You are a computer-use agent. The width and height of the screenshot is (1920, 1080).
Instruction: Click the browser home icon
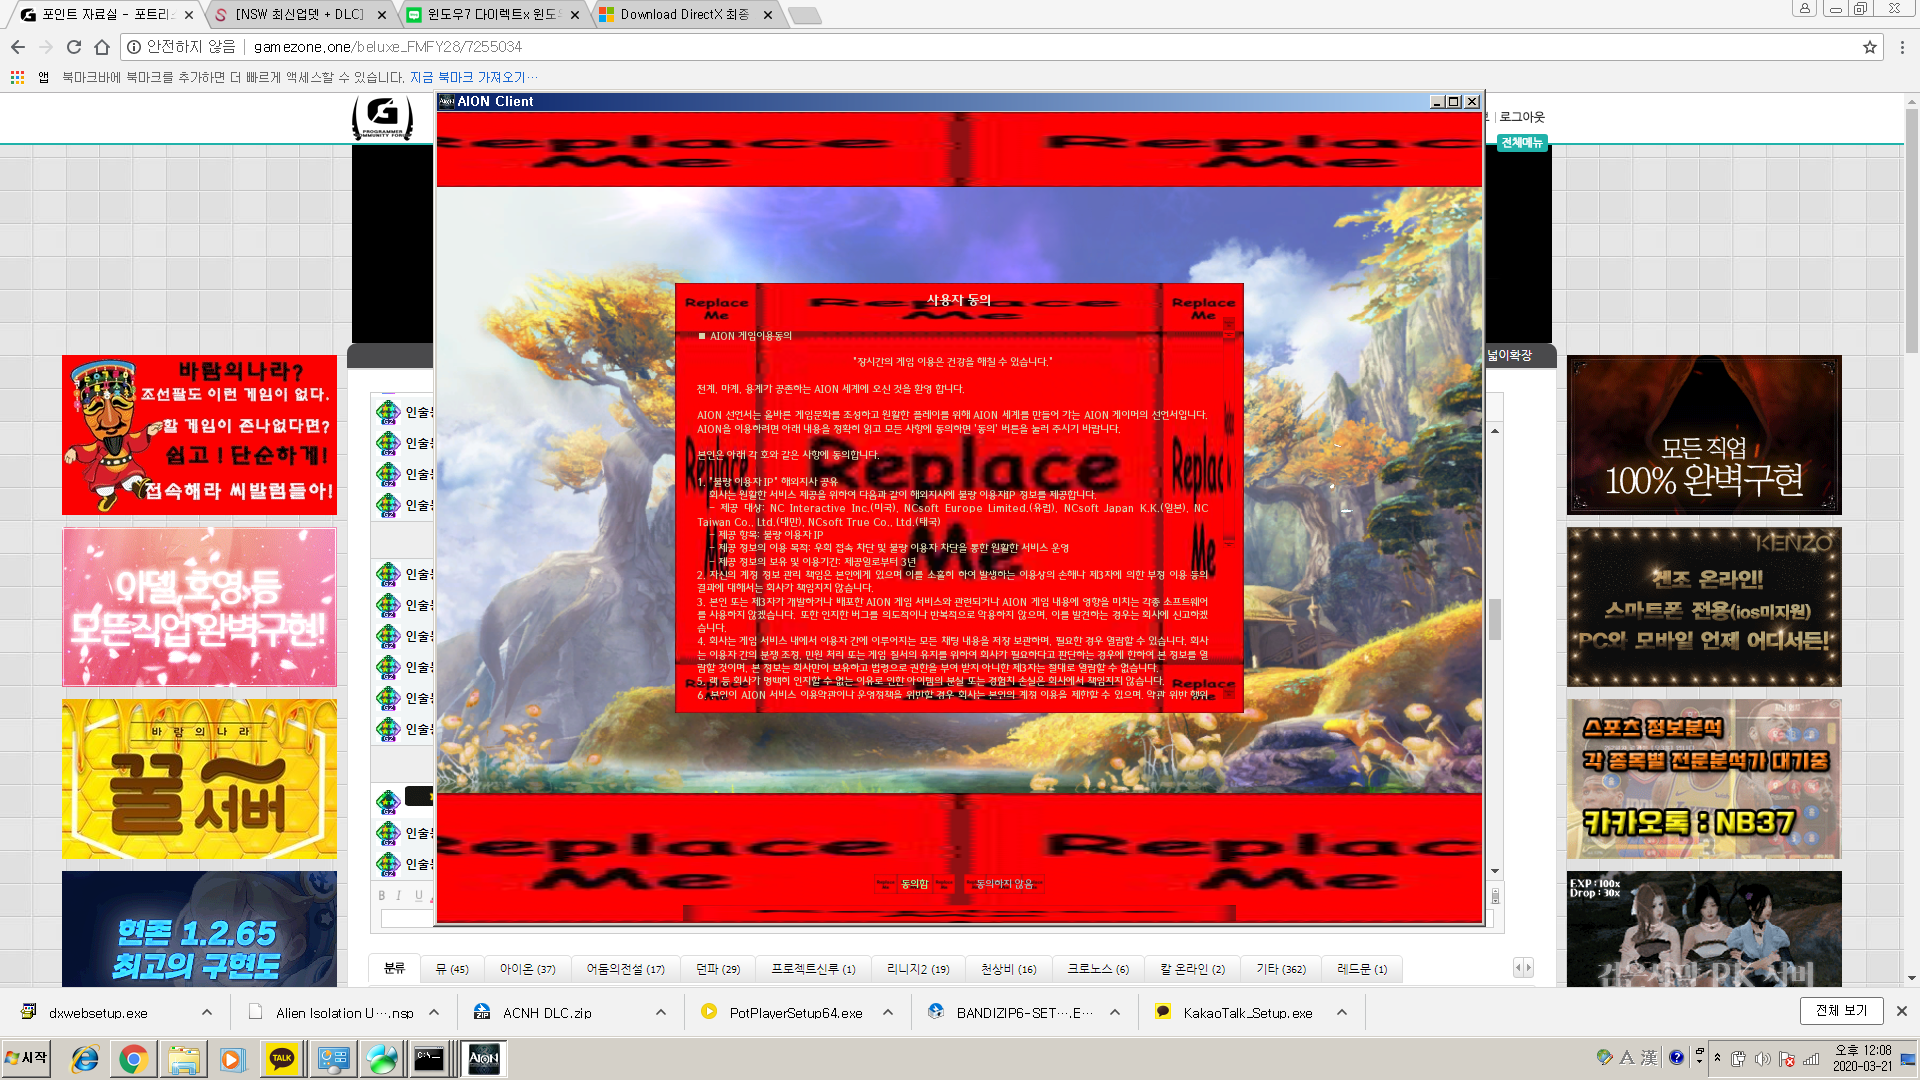99,46
